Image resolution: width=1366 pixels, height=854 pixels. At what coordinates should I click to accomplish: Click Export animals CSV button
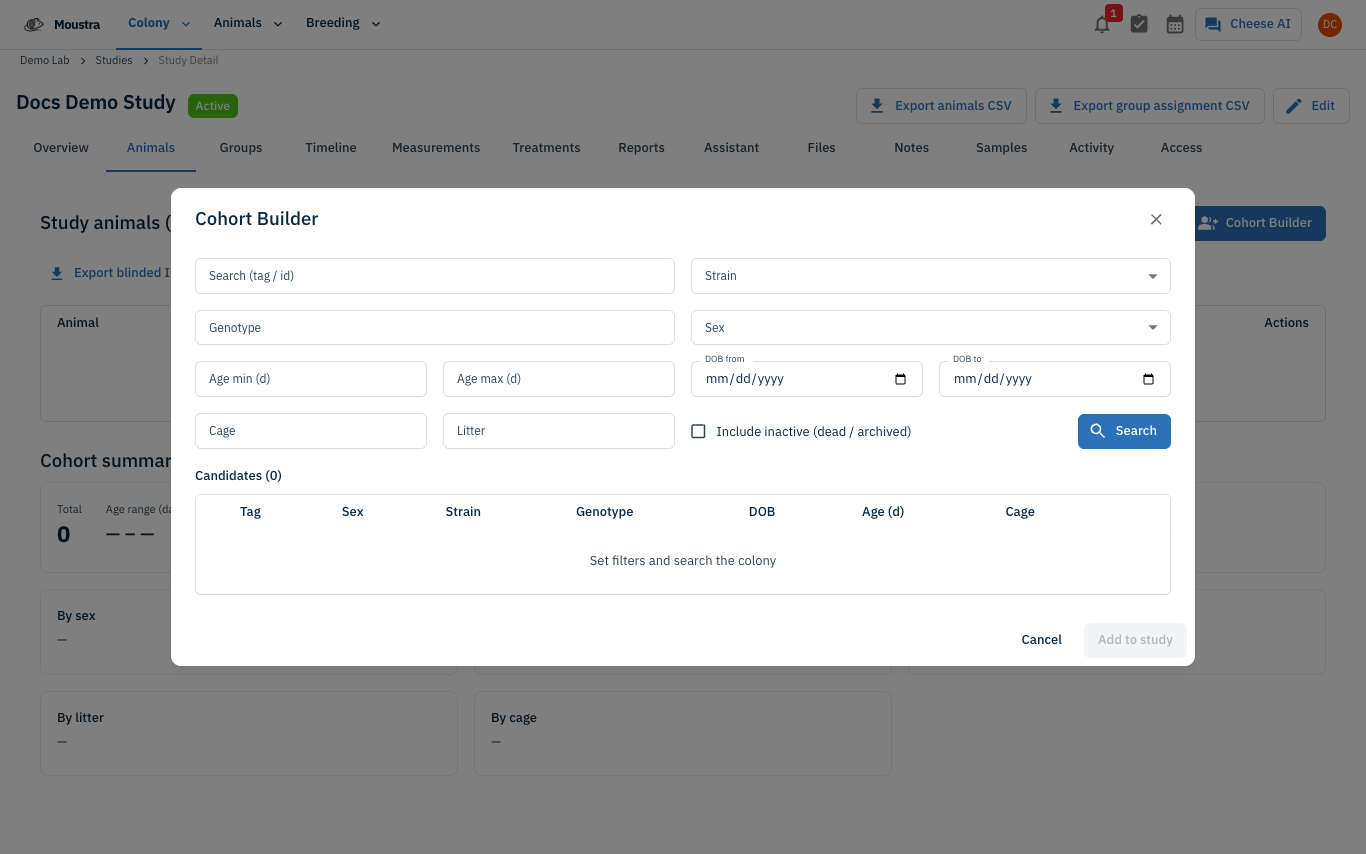tap(941, 106)
